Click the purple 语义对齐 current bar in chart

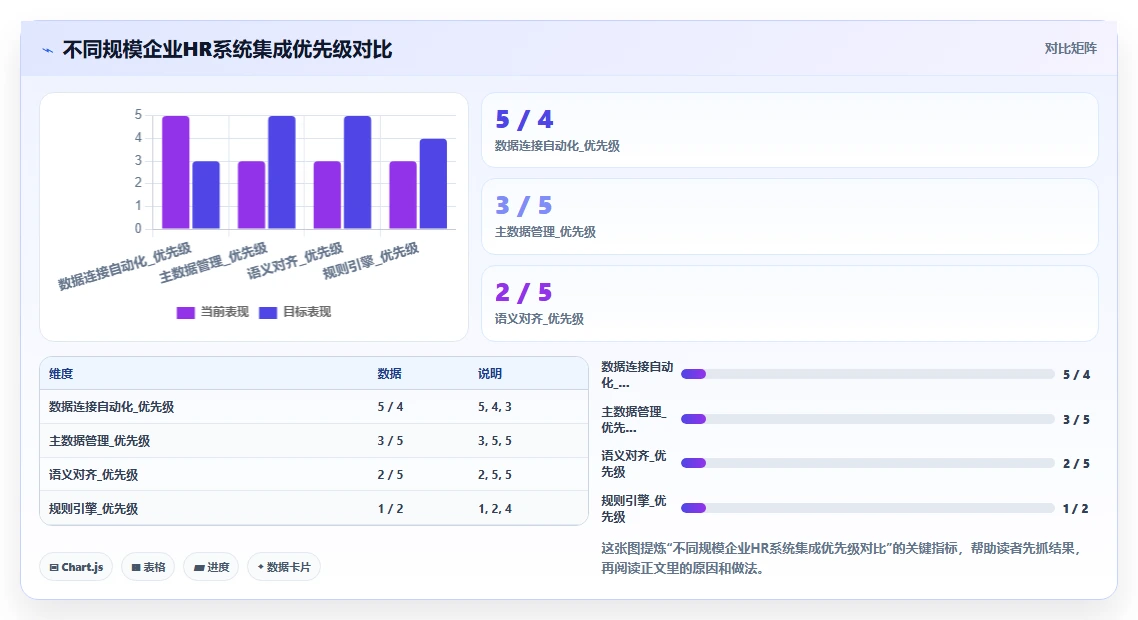(x=327, y=195)
